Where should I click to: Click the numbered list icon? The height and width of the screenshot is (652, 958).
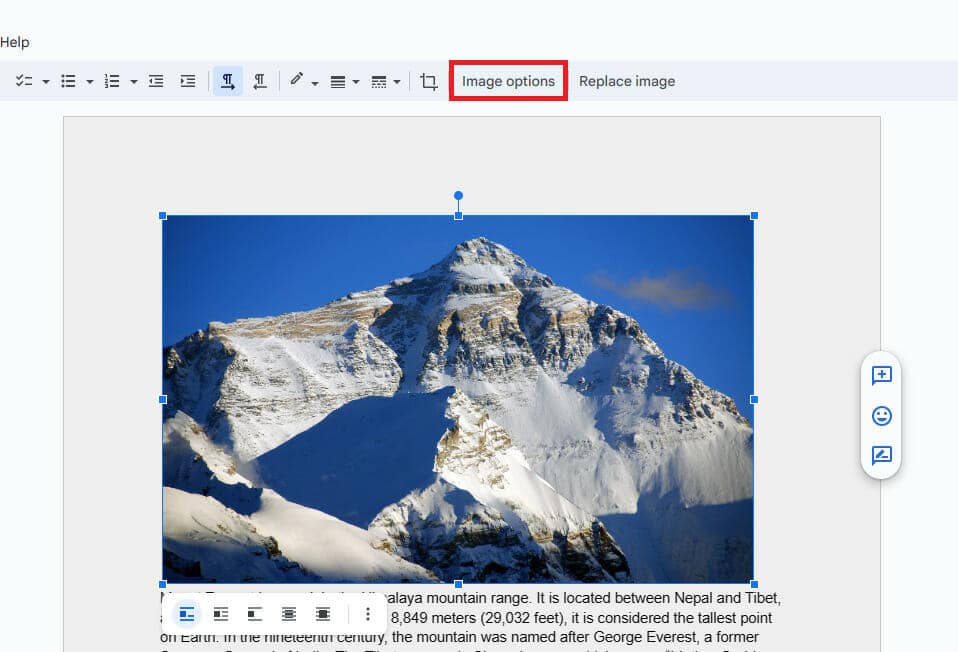112,82
